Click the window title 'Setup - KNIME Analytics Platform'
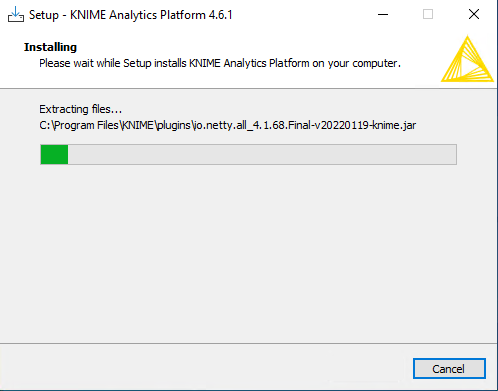The width and height of the screenshot is (498, 391). click(x=117, y=15)
